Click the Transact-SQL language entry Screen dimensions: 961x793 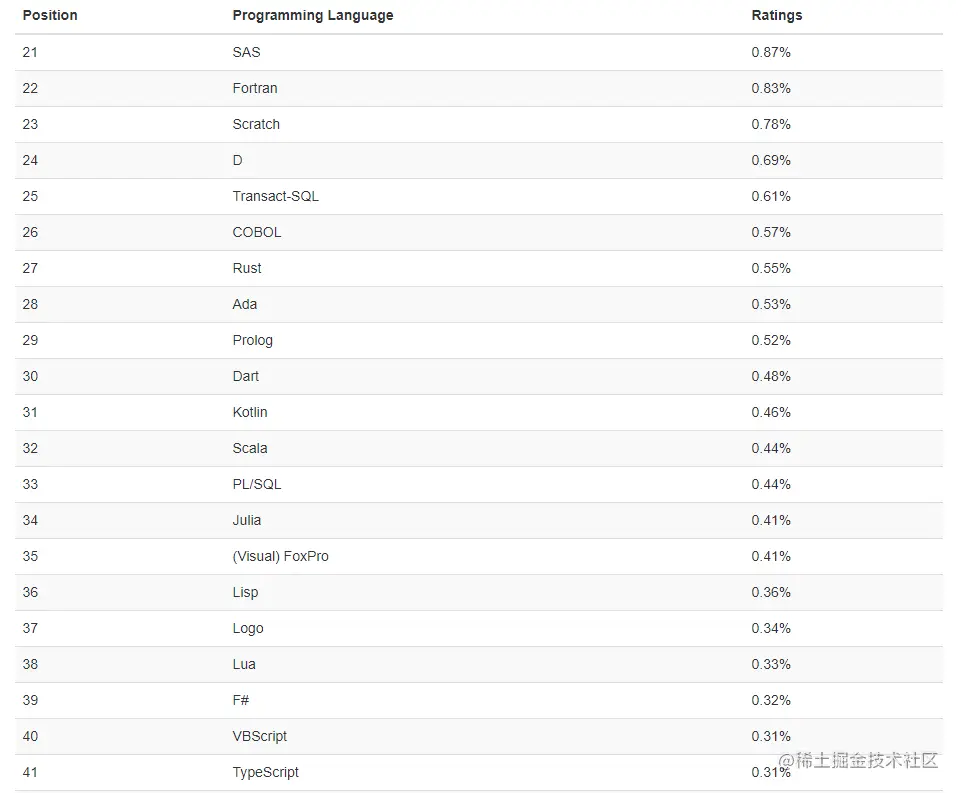(276, 196)
